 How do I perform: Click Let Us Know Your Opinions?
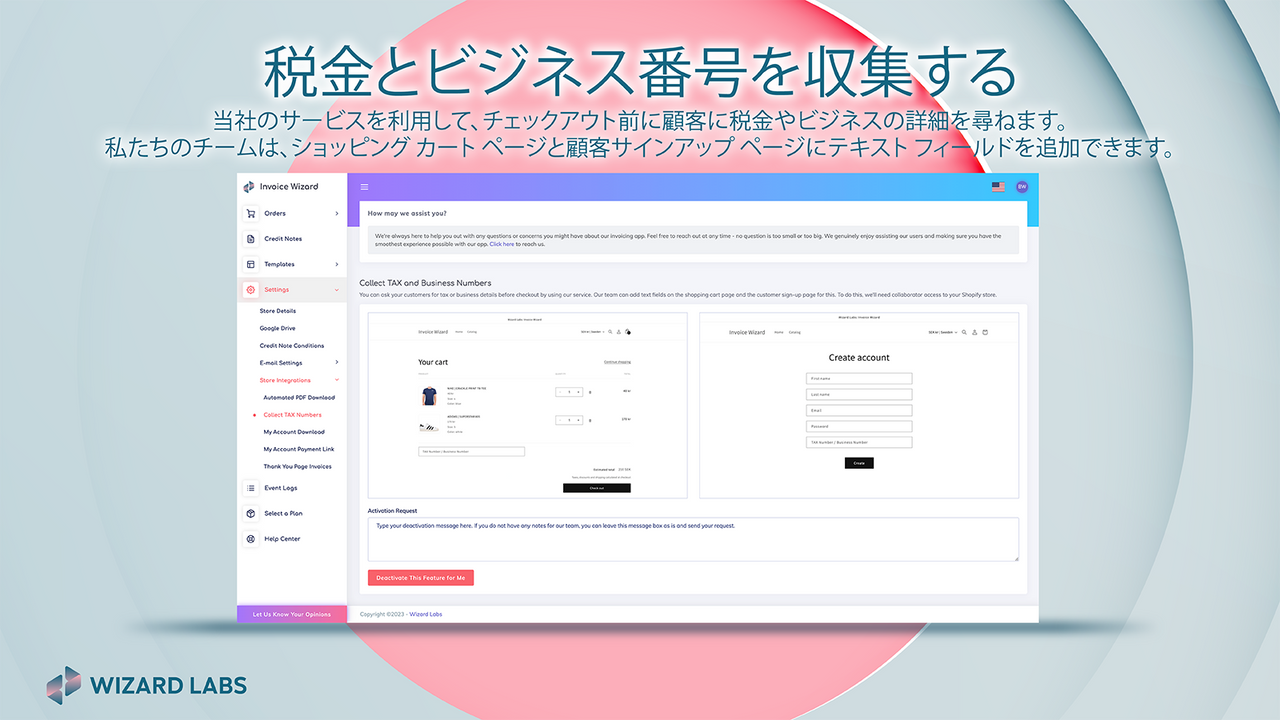292,614
